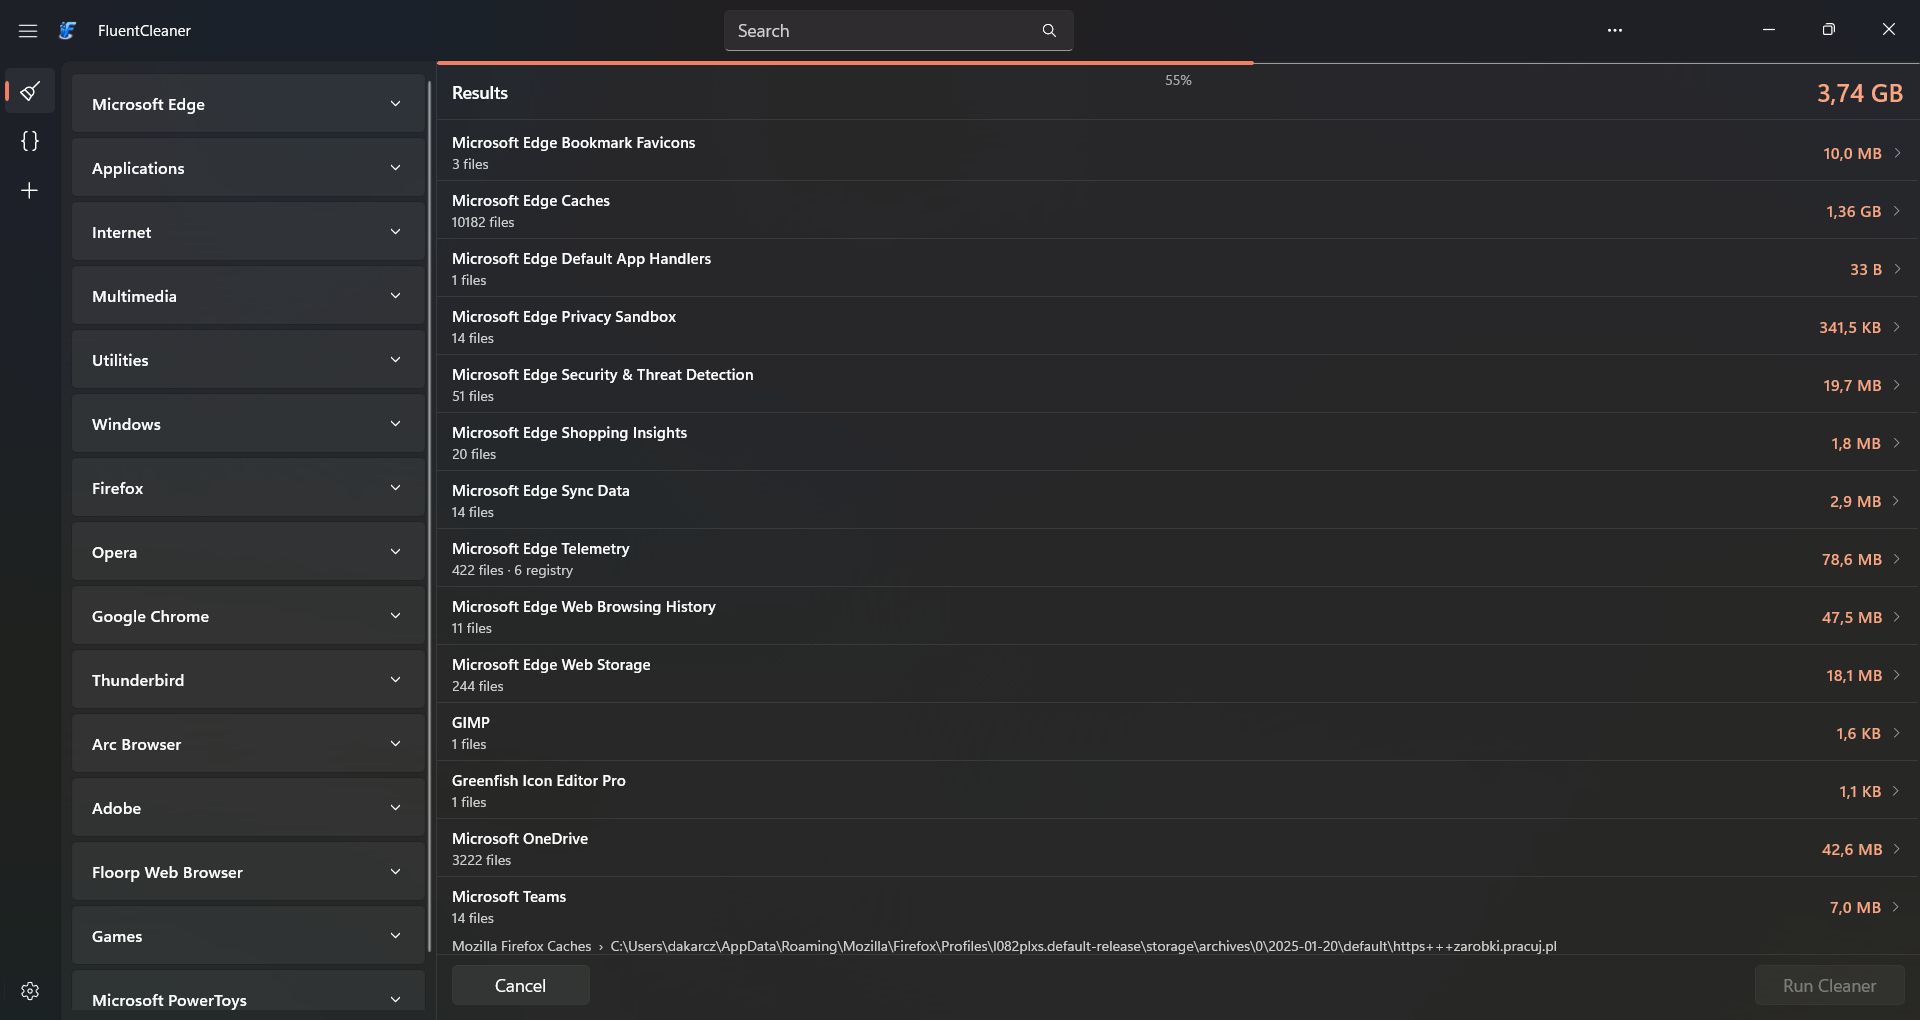Expand the Internet category

point(248,232)
